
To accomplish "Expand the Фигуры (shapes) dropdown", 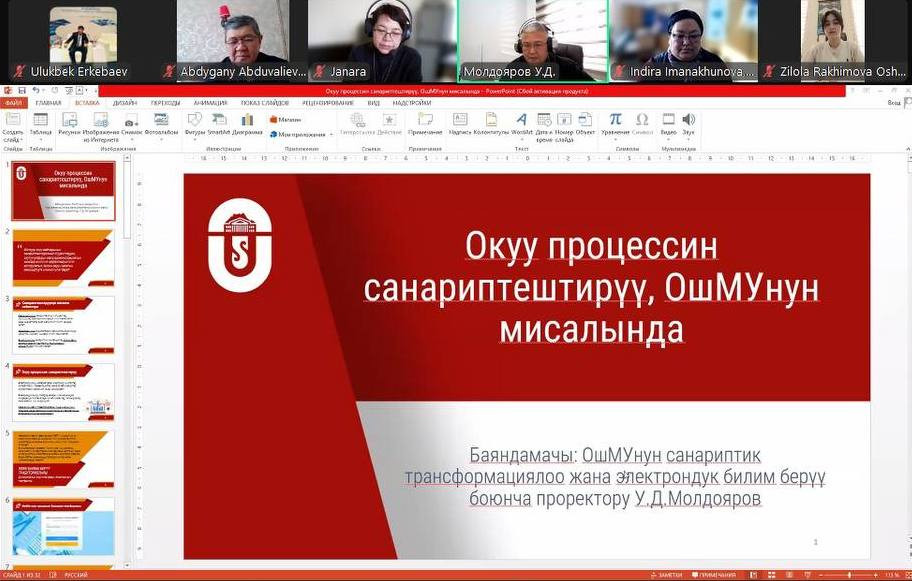I will pyautogui.click(x=194, y=123).
